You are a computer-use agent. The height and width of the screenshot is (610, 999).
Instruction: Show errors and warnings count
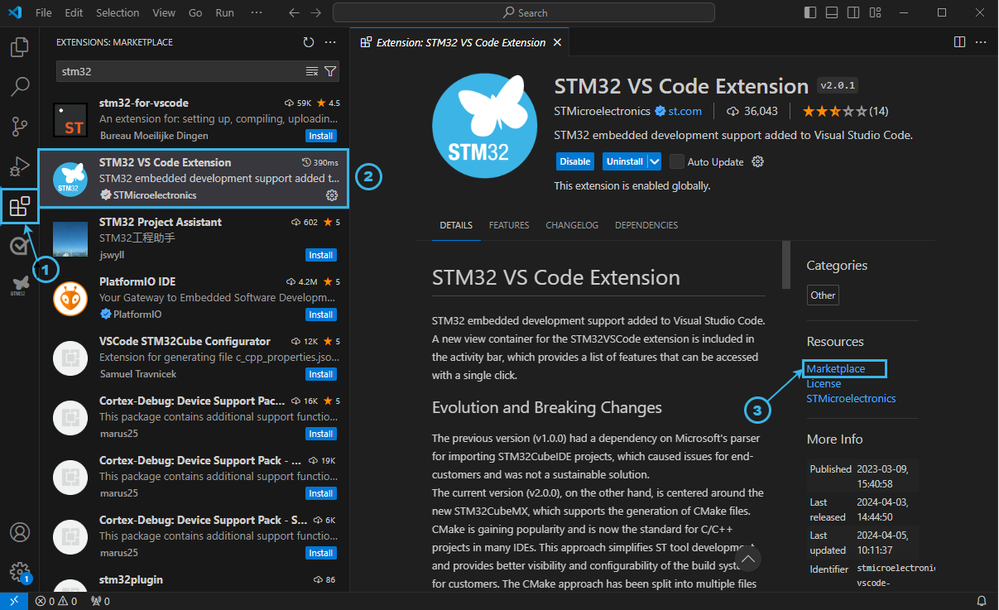56,601
